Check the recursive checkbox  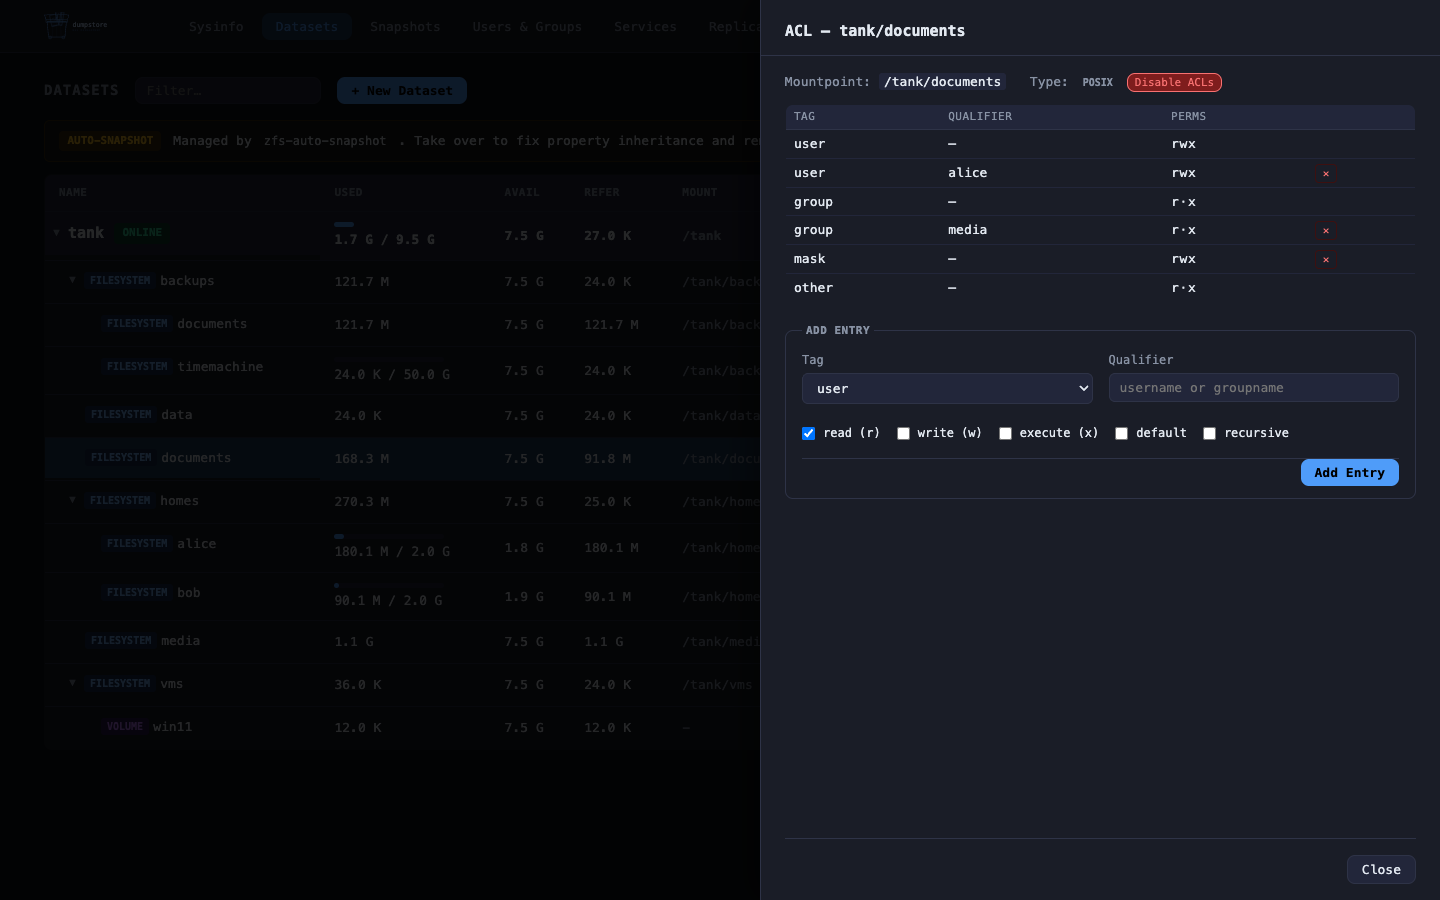tap(1209, 433)
